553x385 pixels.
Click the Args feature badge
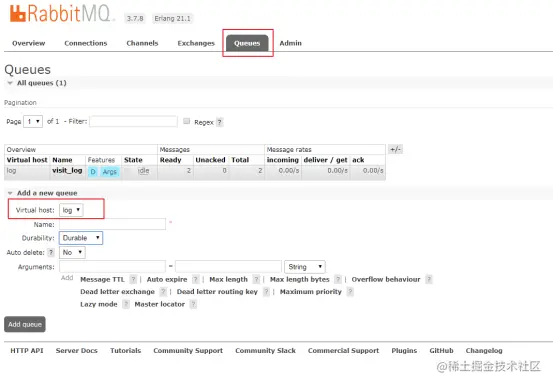tap(110, 172)
